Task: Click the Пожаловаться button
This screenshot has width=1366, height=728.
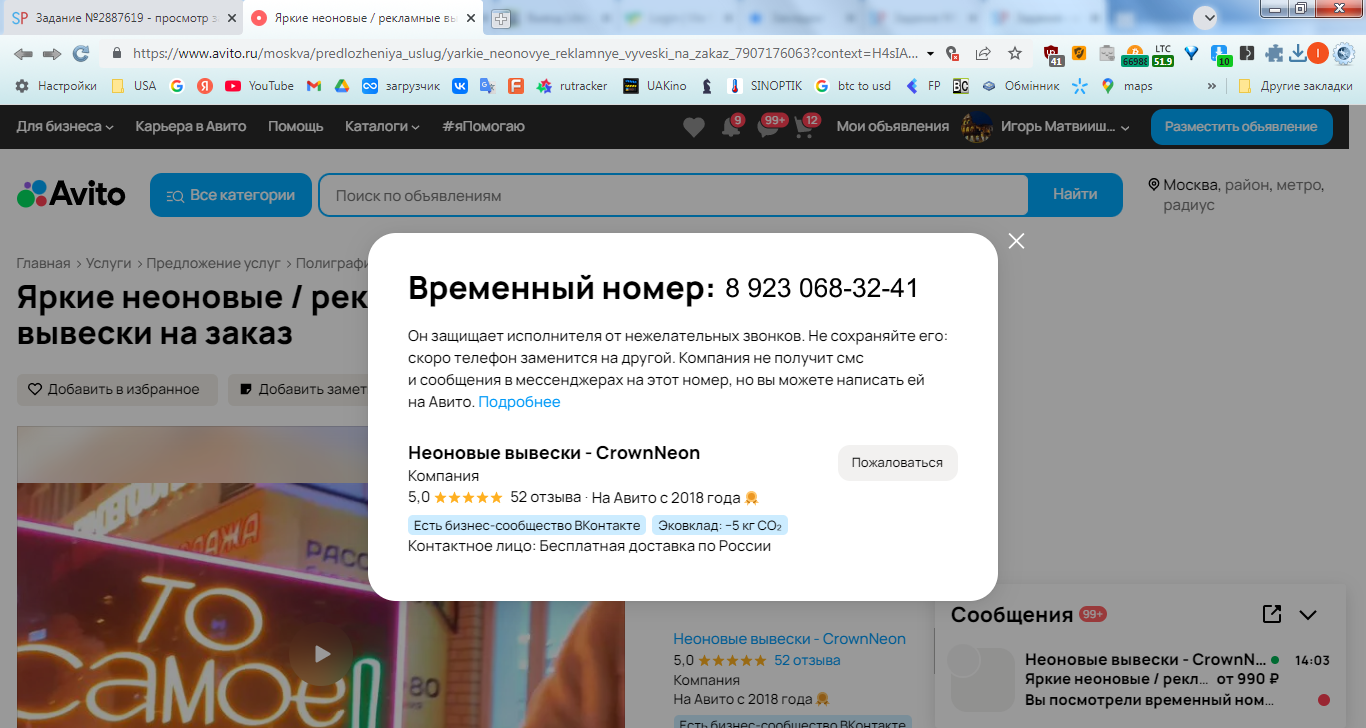Action: (897, 463)
